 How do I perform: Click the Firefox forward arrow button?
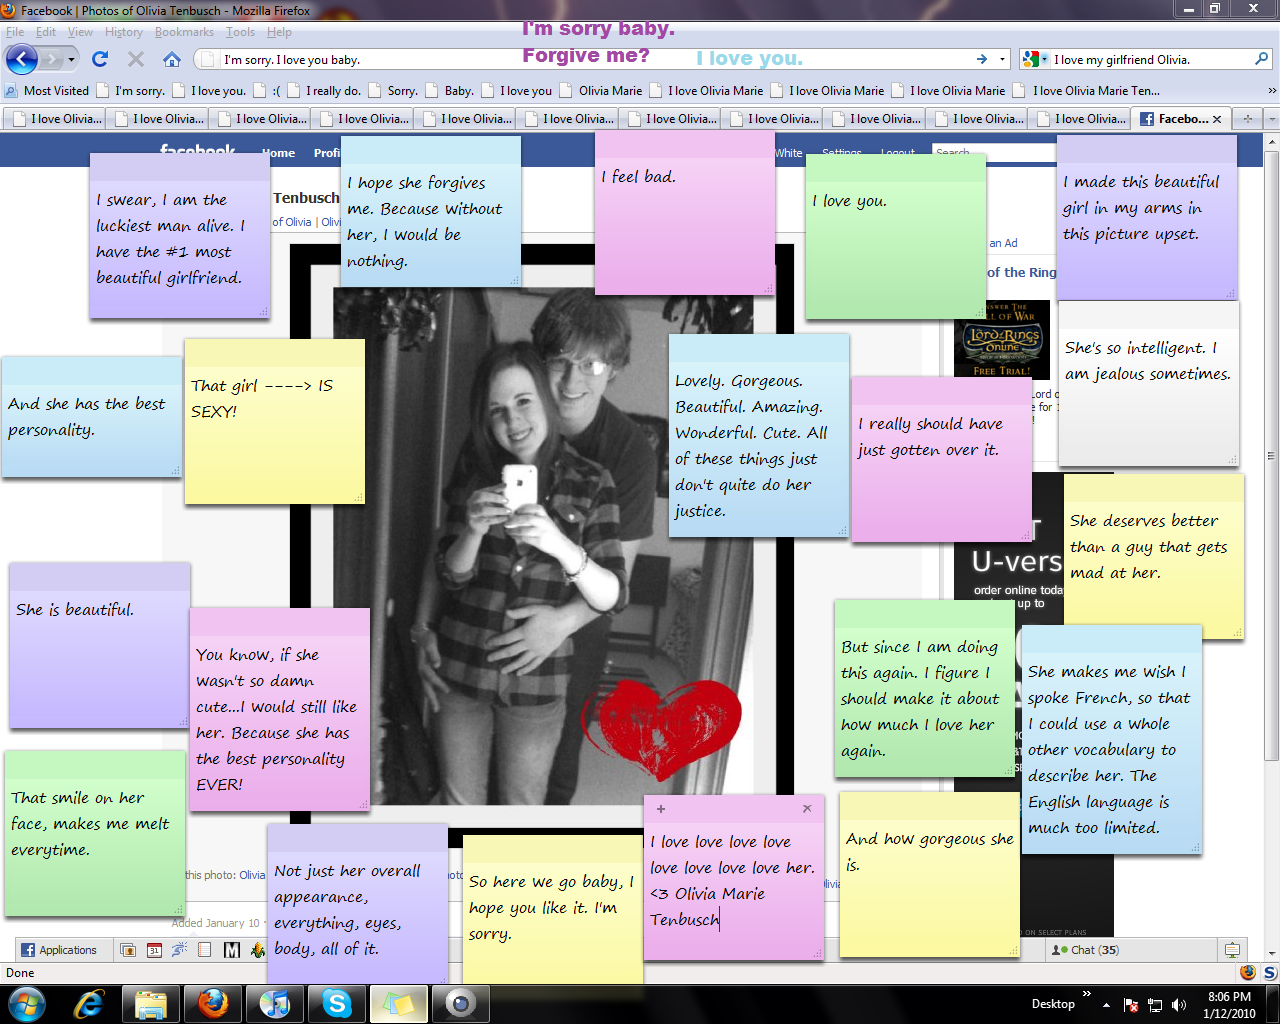51,59
